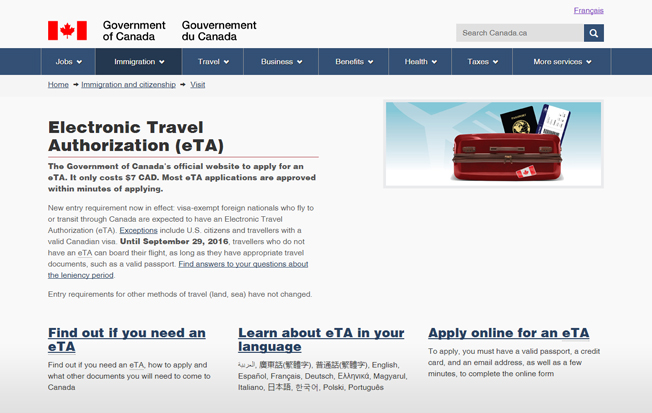Open 'Learn about eTA in your language'
Screen dimensions: 652x413
[x=321, y=339]
